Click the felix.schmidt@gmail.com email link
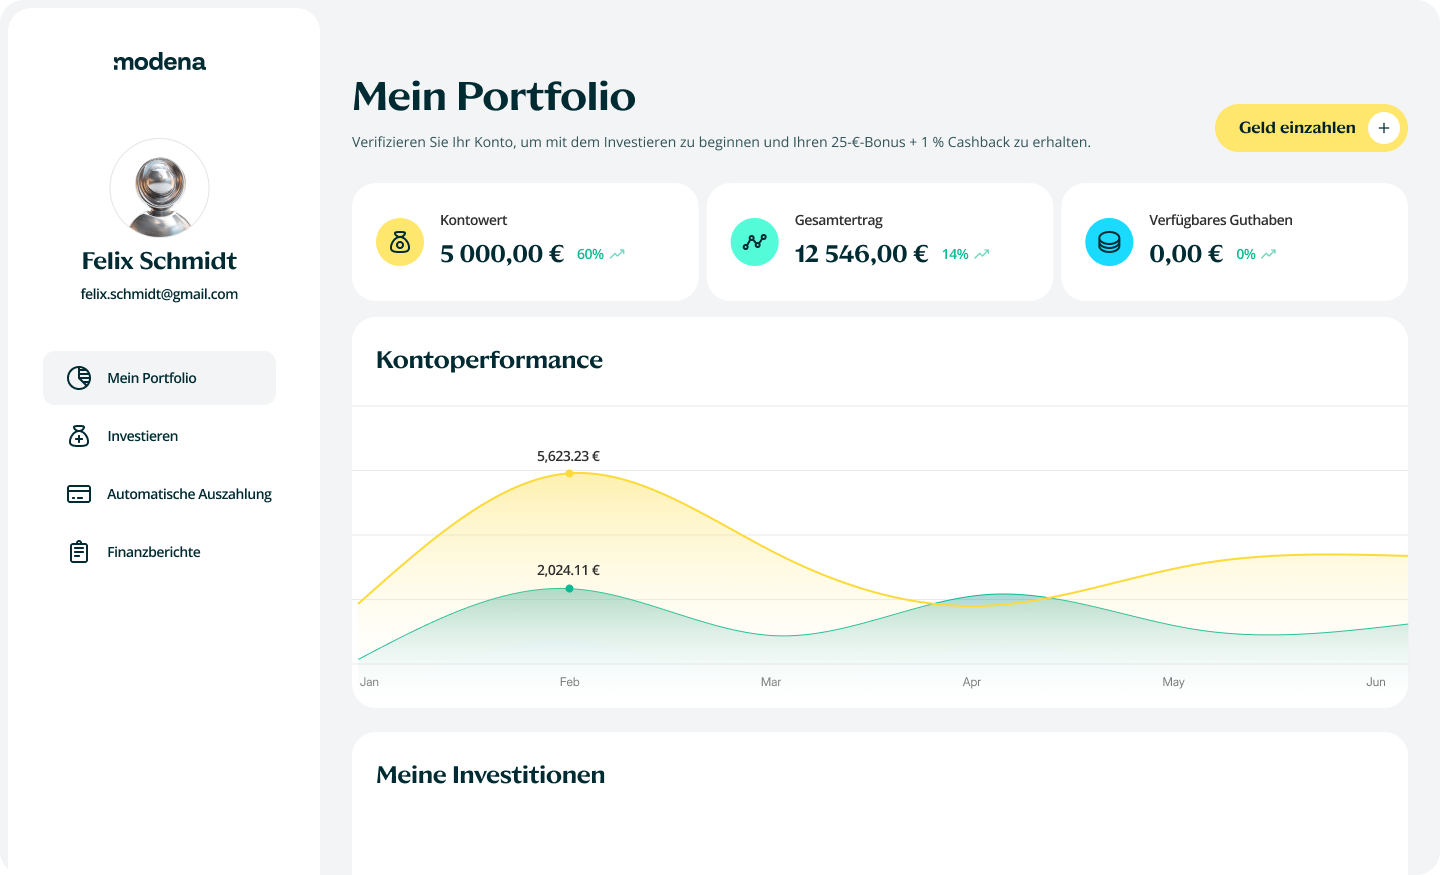This screenshot has height=875, width=1440. (159, 294)
